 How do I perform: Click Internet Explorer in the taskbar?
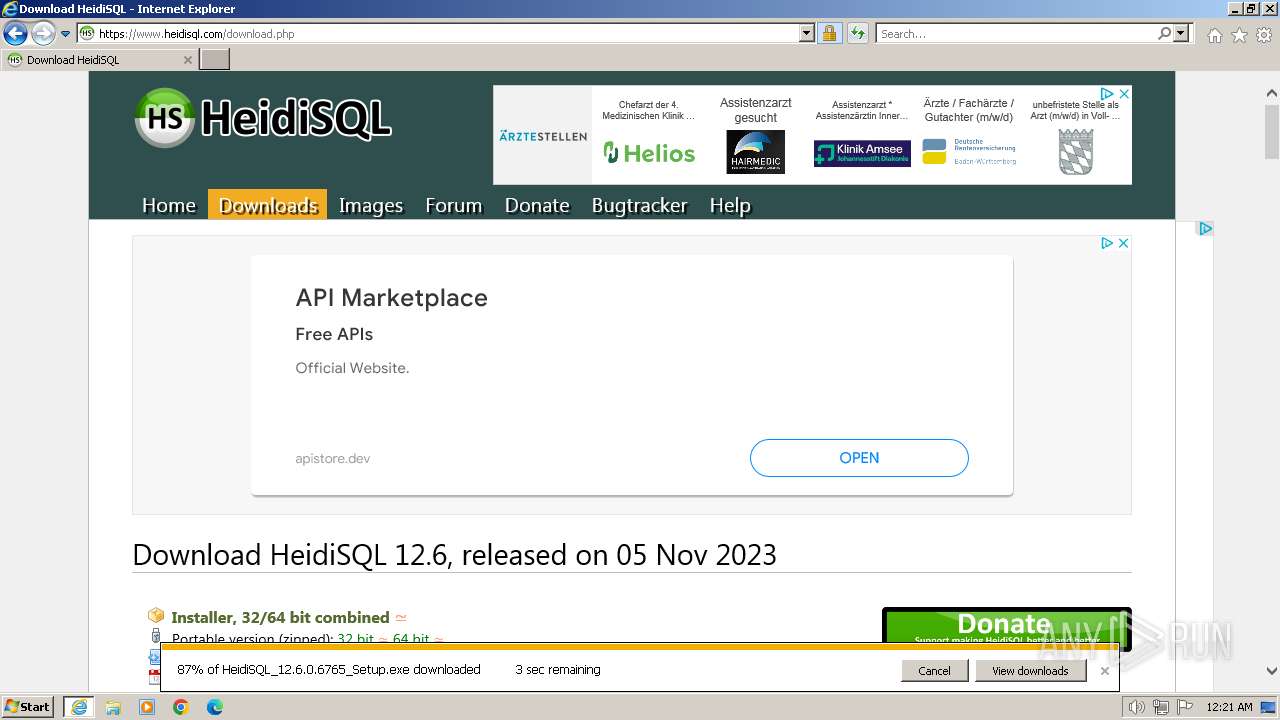pos(79,707)
